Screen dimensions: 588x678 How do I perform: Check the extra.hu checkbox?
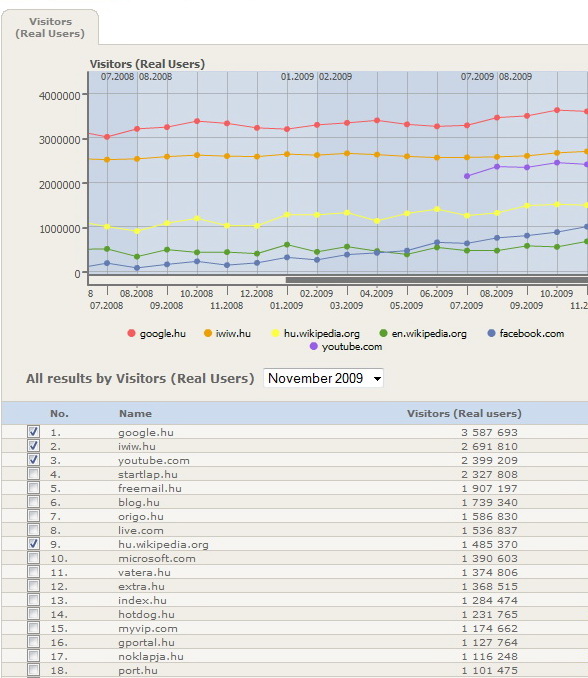click(33, 585)
